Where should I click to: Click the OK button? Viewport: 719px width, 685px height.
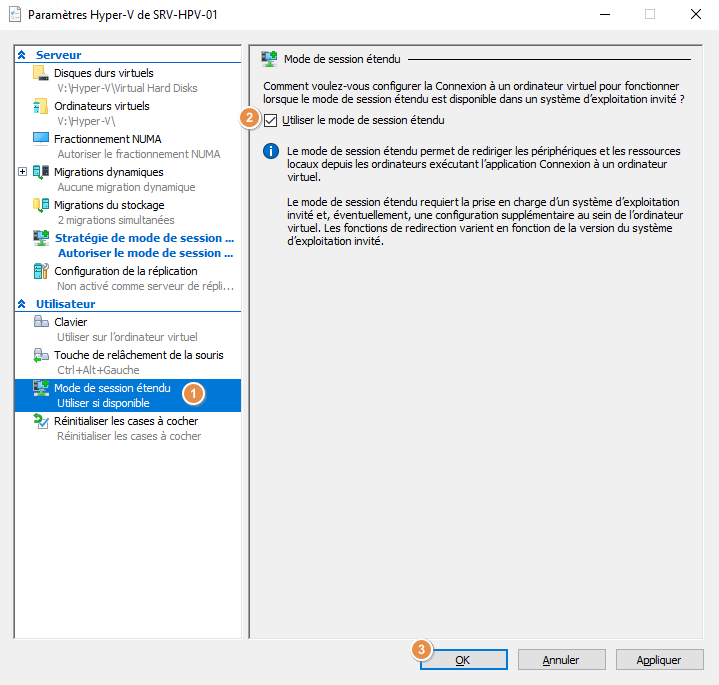464,660
